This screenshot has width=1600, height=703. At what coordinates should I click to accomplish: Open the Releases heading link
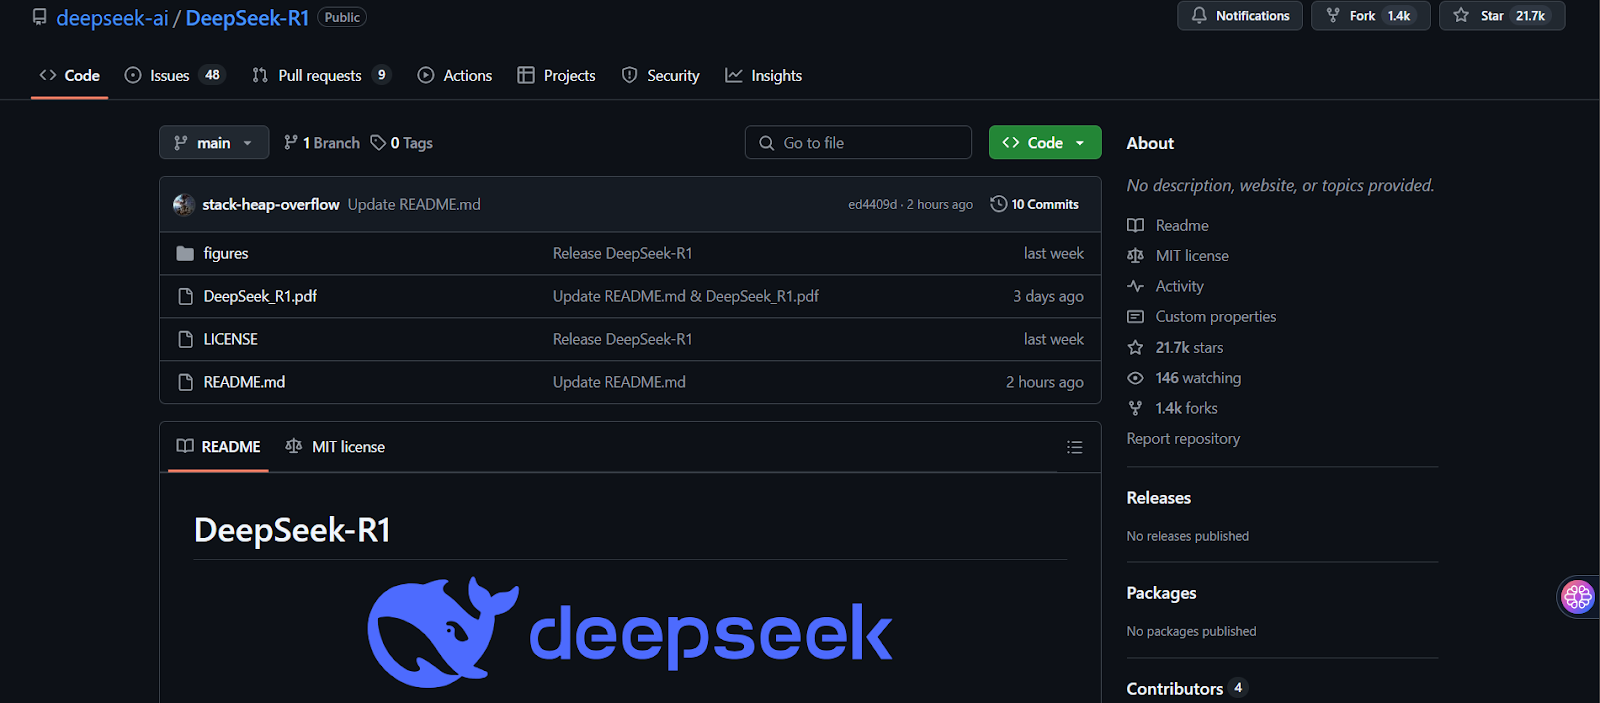click(x=1158, y=498)
